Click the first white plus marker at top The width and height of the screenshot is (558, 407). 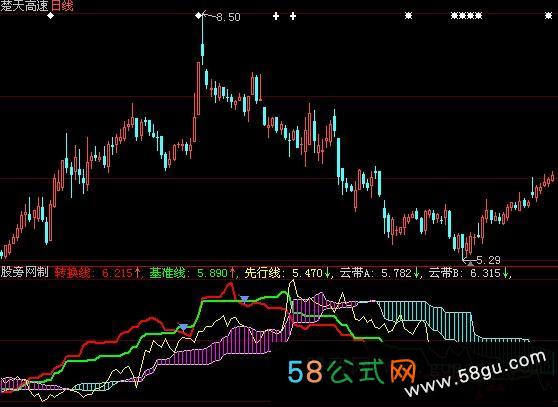(x=276, y=16)
